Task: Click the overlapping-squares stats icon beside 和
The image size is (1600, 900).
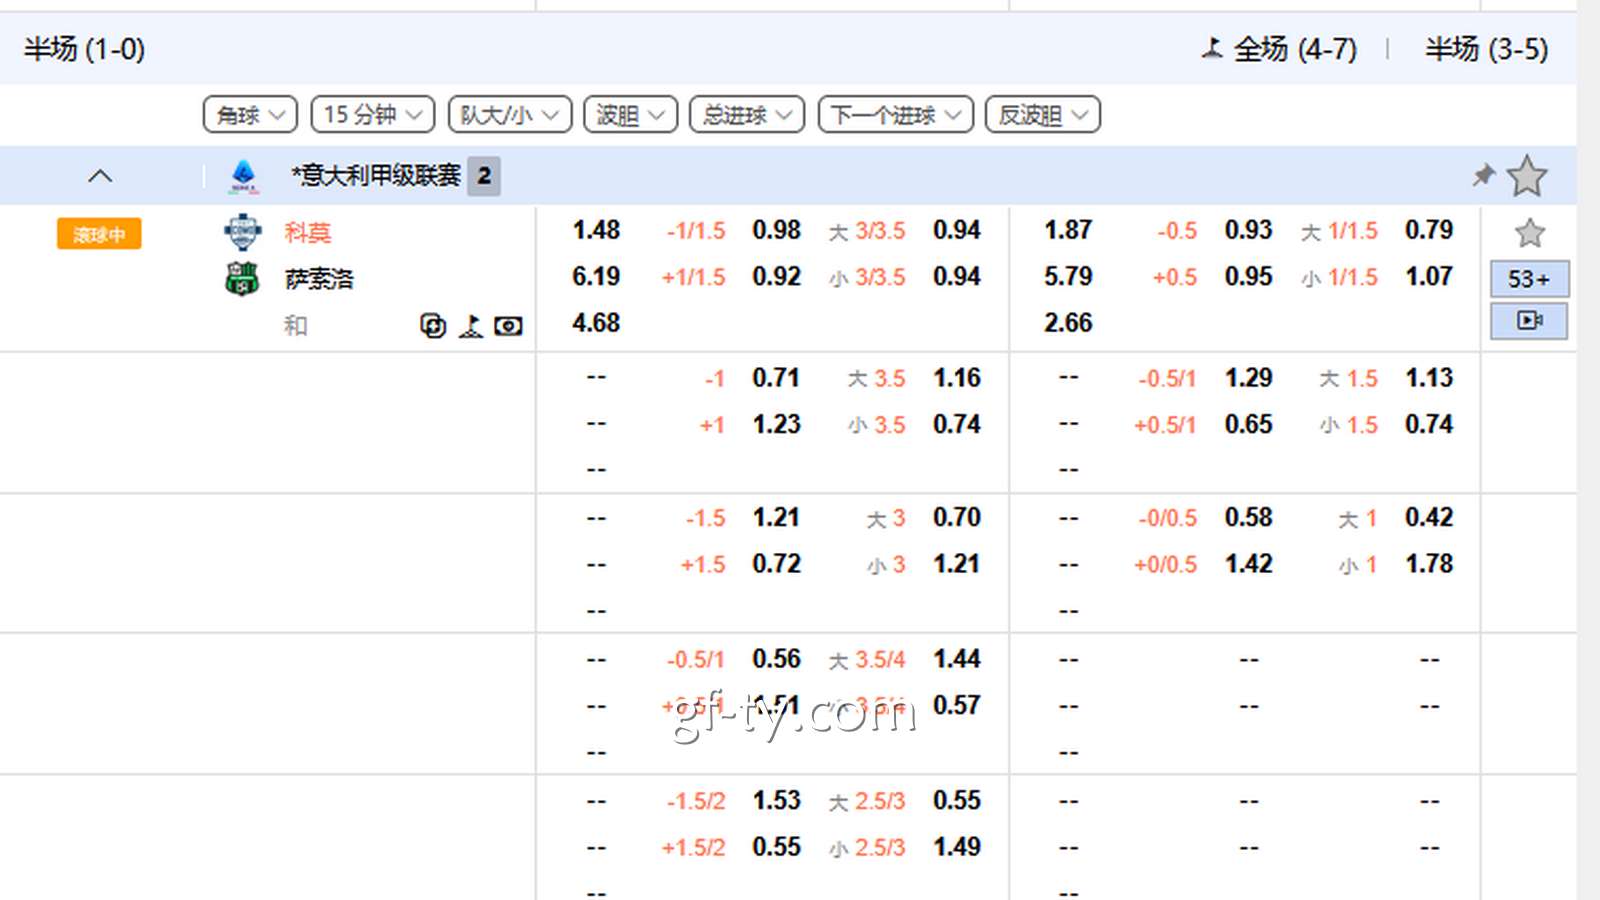Action: 433,326
